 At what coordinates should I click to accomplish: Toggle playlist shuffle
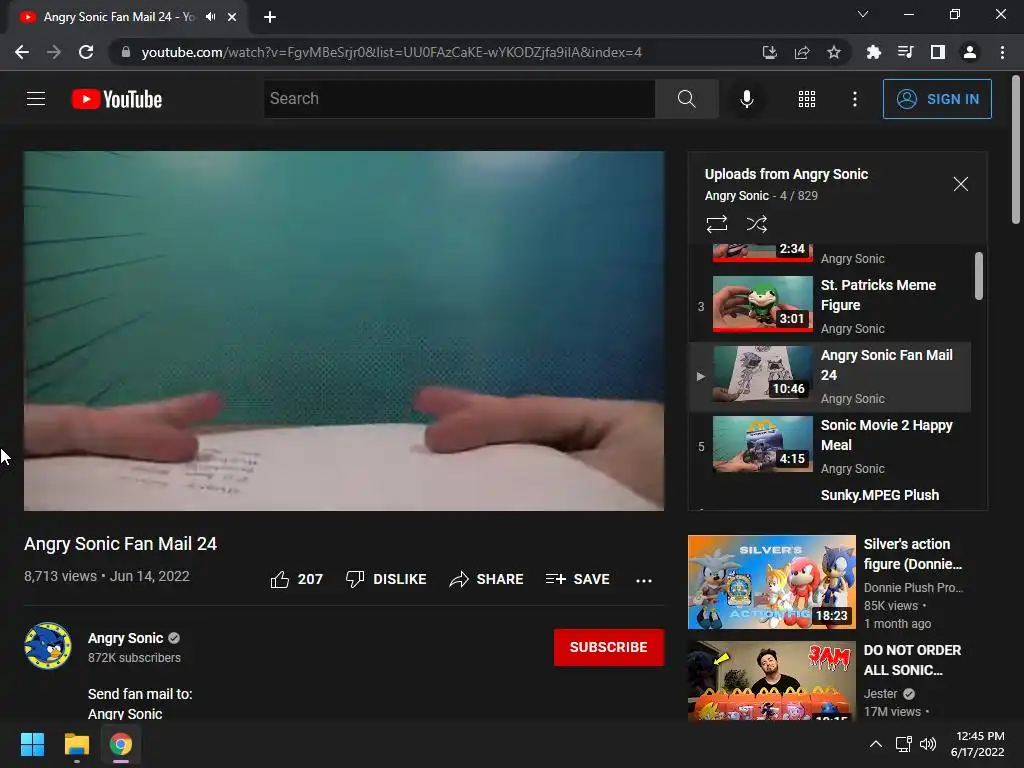(756, 224)
